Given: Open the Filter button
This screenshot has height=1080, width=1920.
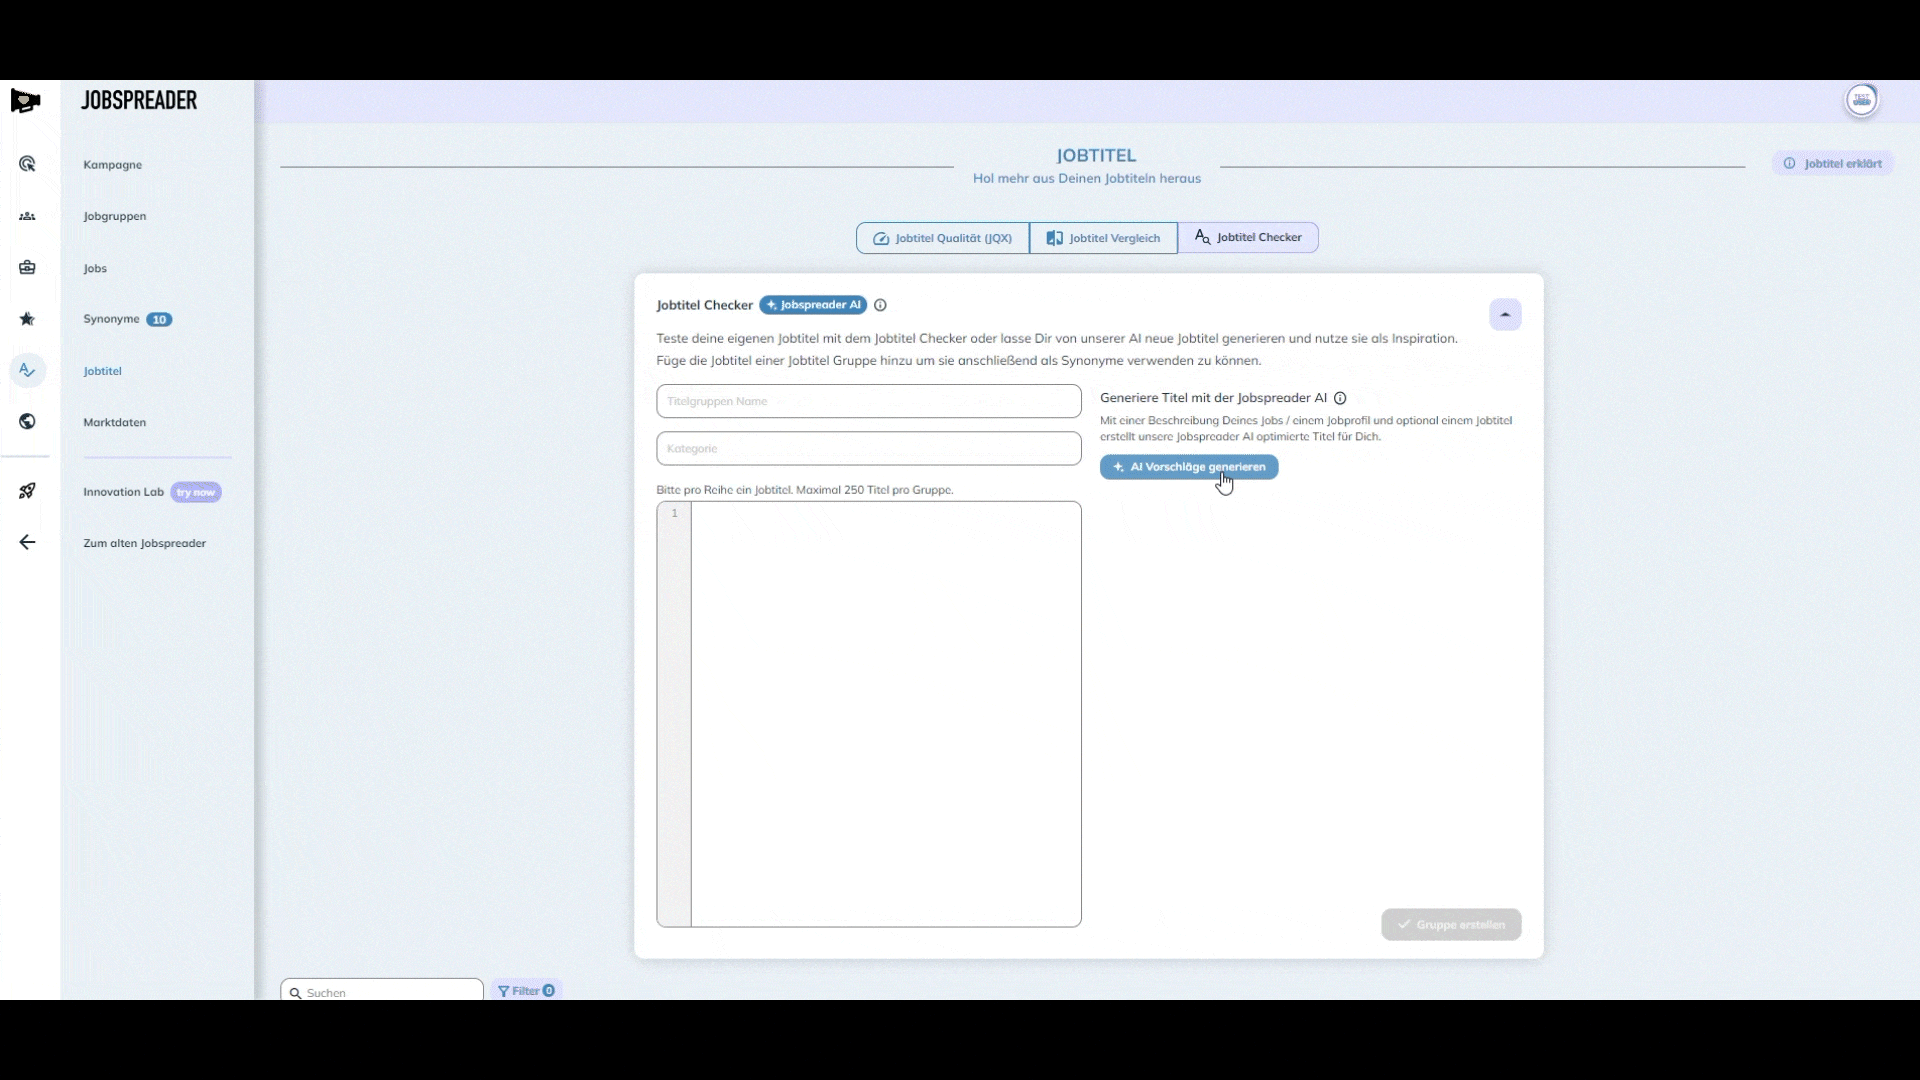Looking at the screenshot, I should click(526, 990).
